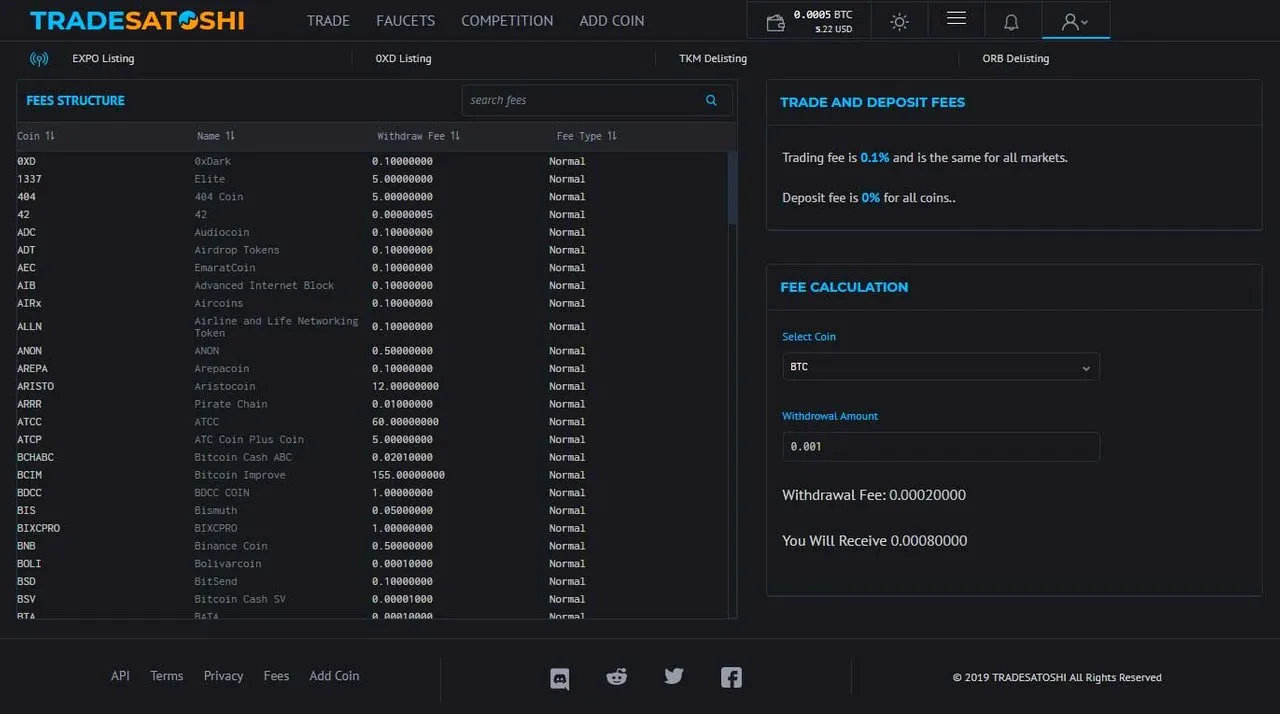Open the hamburger menu icon
Viewport: 1280px width, 714px height.
coord(956,19)
